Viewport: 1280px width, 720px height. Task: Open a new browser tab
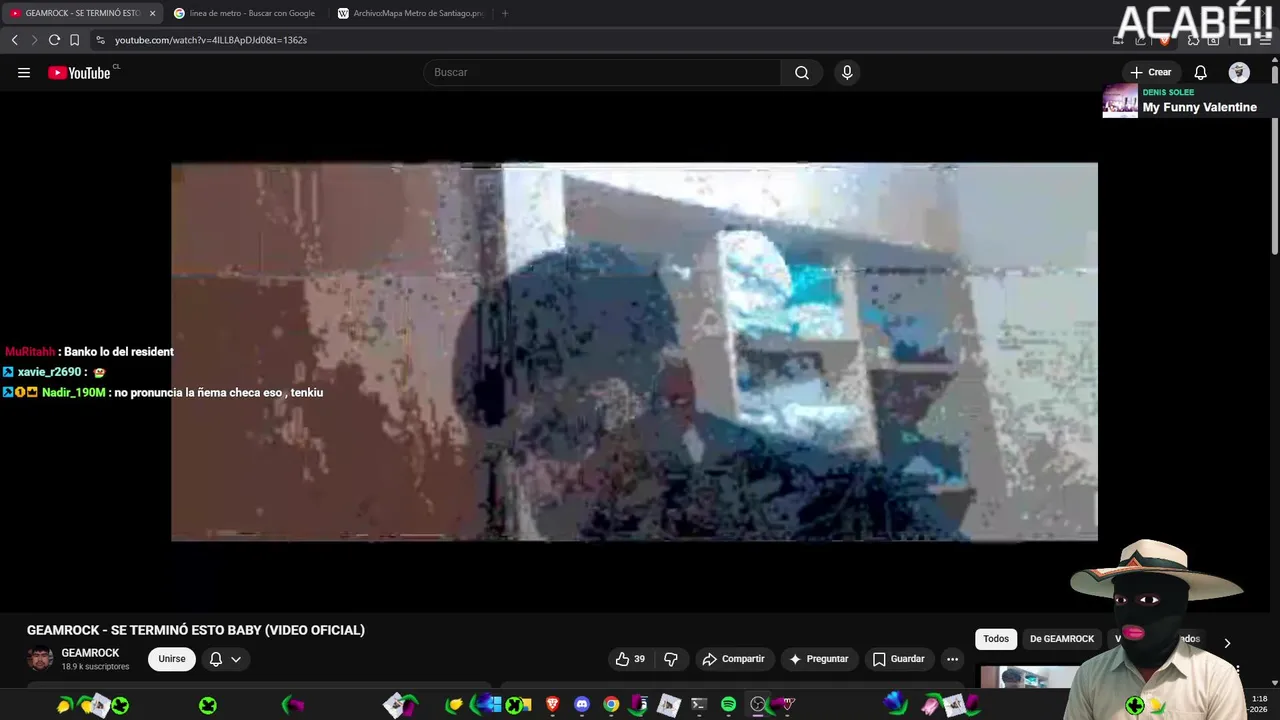(504, 13)
